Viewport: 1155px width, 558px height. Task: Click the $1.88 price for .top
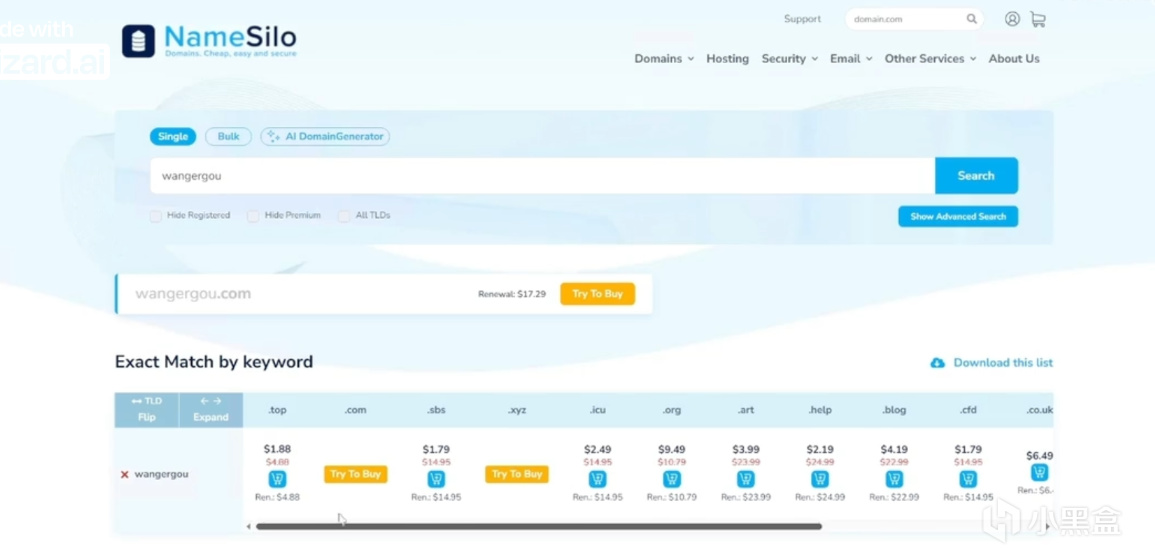click(277, 449)
